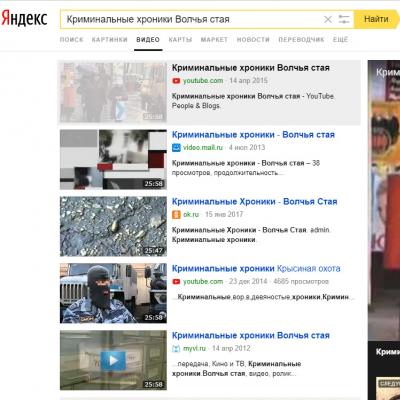Viewport: 400px width, 400px height.
Task: Switch to the Поиск tab
Action: pos(71,40)
